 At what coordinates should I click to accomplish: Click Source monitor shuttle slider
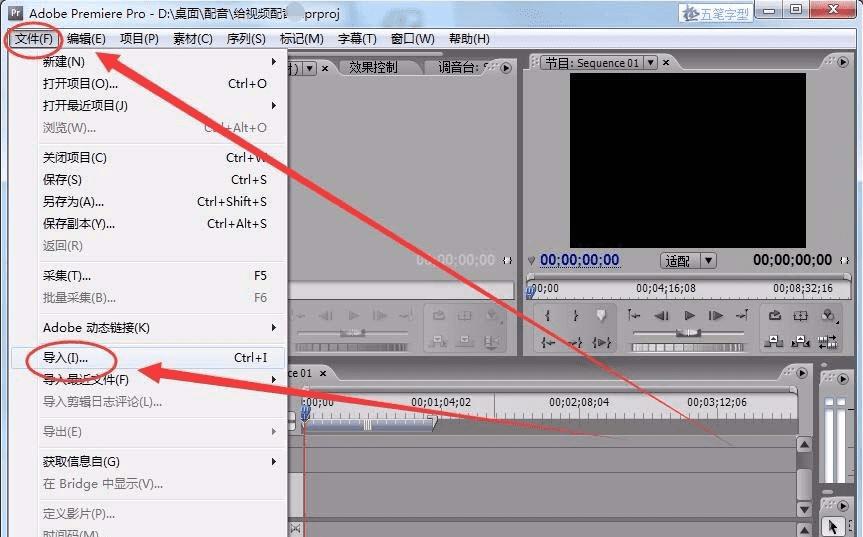[x=353, y=332]
